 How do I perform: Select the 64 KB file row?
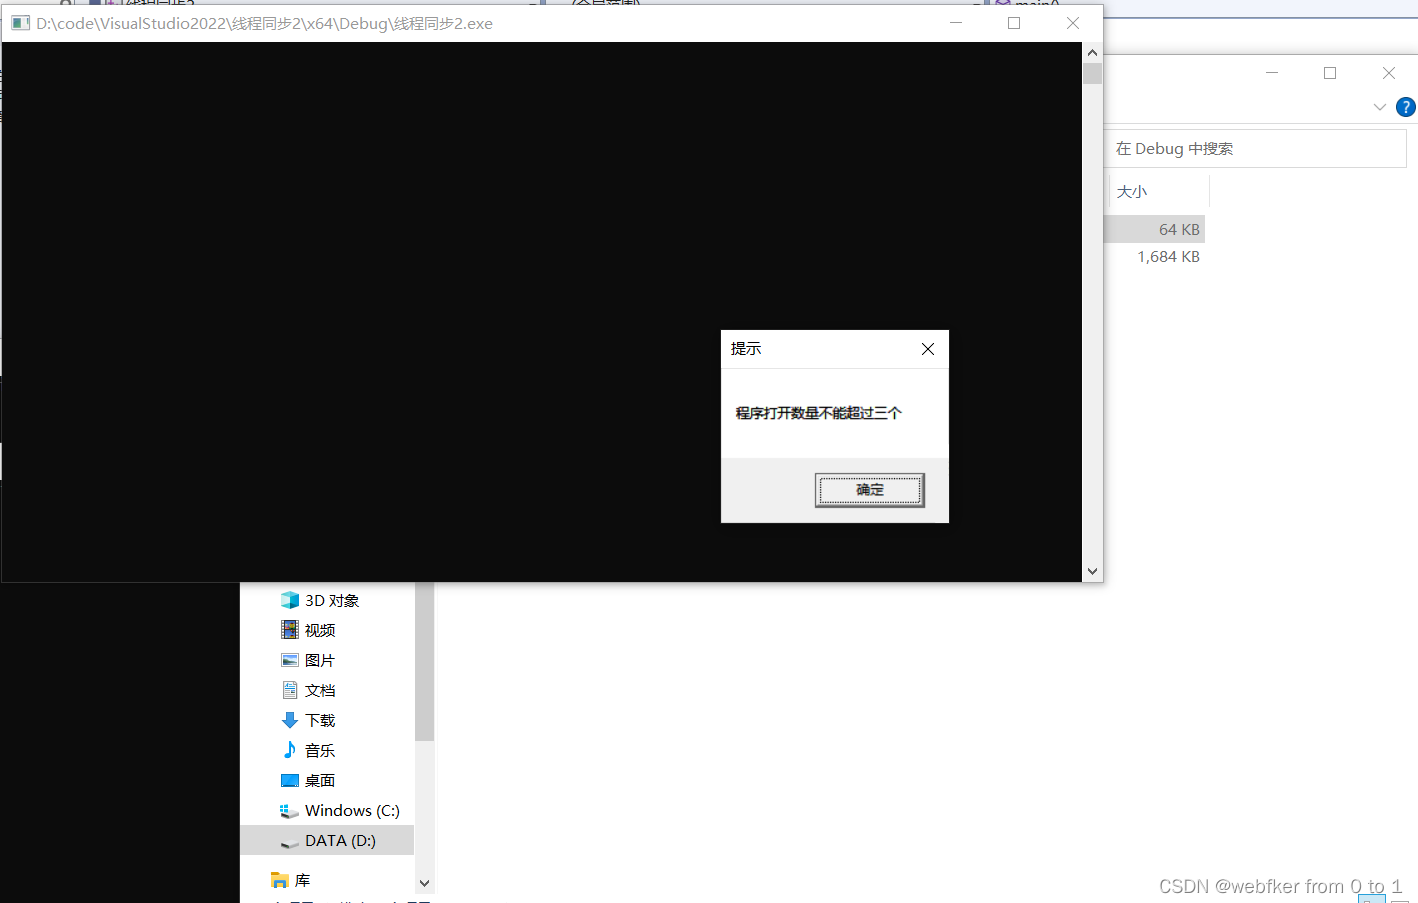[x=1154, y=229]
